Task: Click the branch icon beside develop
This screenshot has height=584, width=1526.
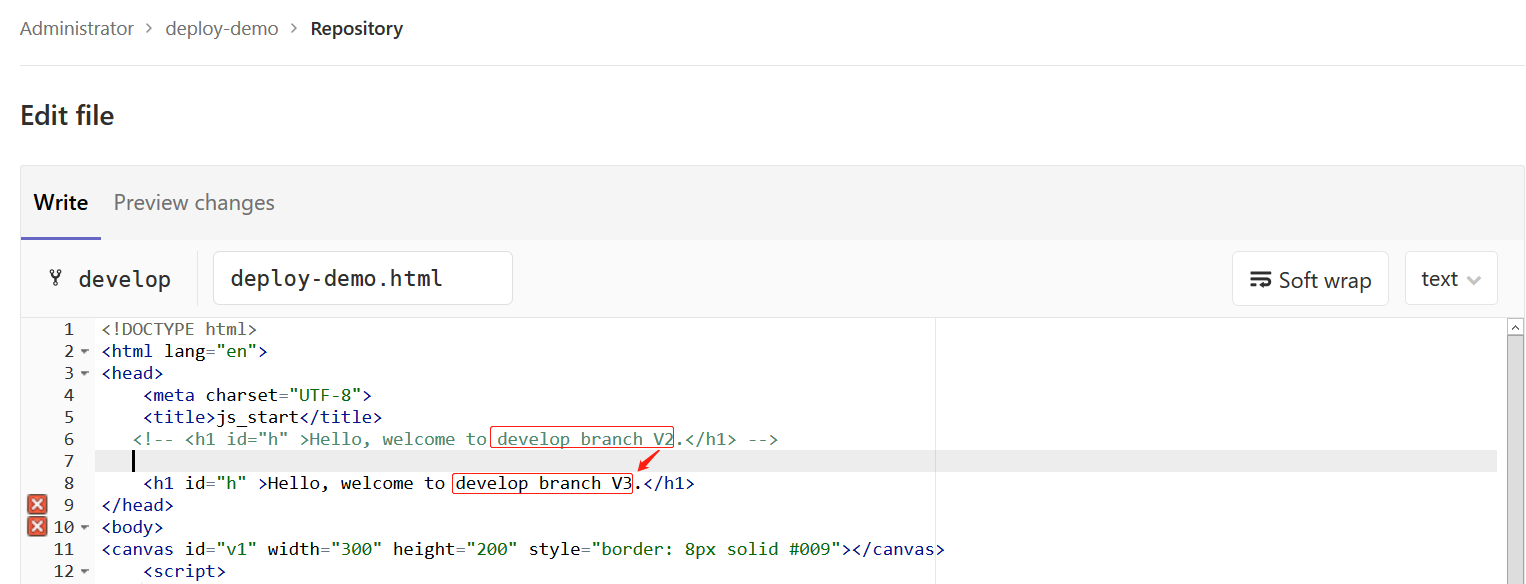Action: click(56, 279)
